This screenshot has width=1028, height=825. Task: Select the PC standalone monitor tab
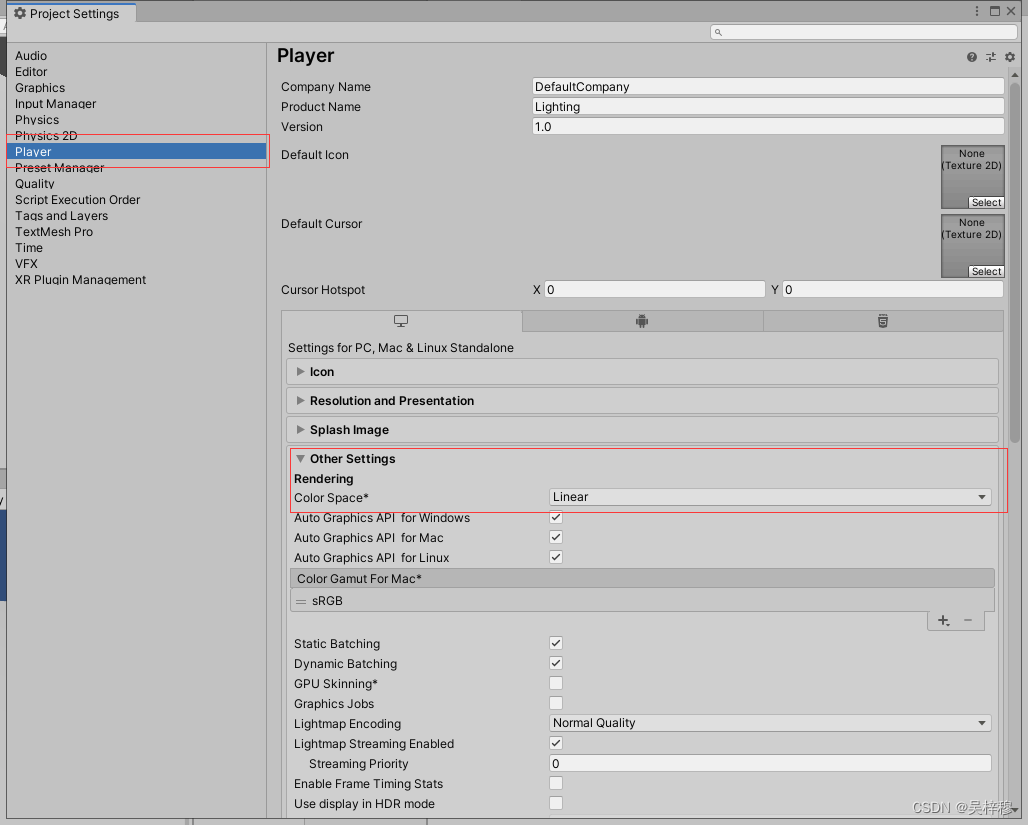click(x=401, y=321)
